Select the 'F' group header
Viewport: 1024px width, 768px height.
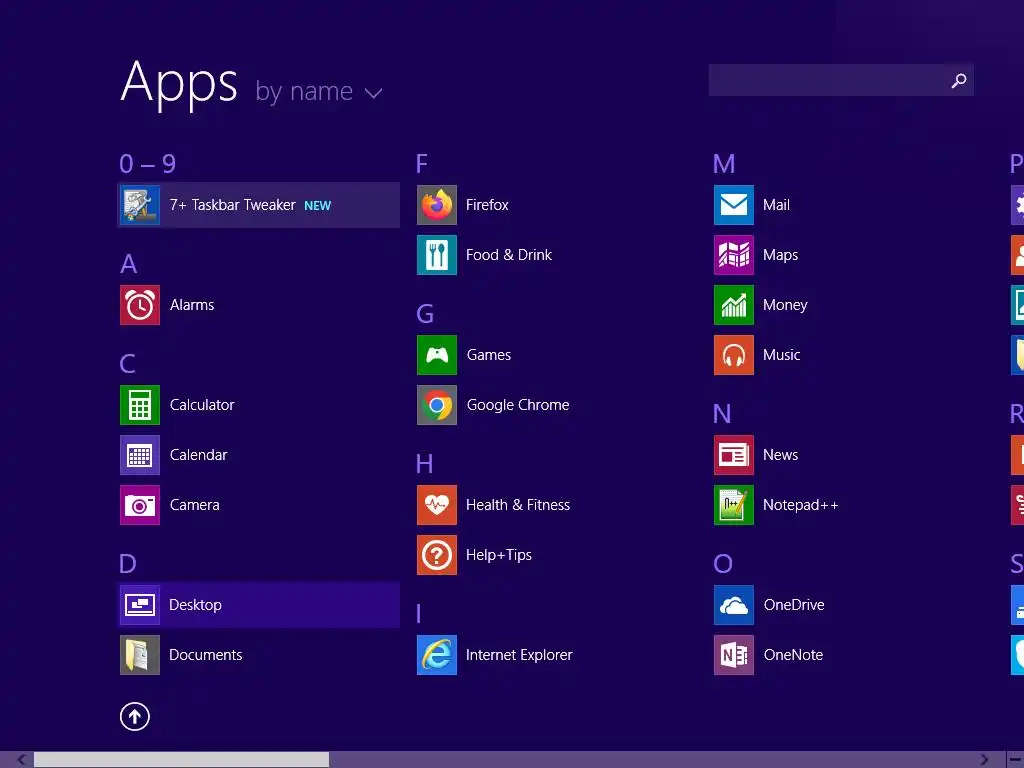pyautogui.click(x=422, y=163)
